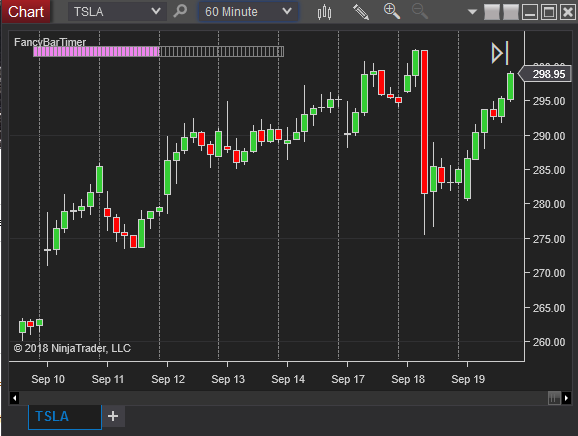
Task: Click the 285.00 price axis label
Action: [549, 170]
